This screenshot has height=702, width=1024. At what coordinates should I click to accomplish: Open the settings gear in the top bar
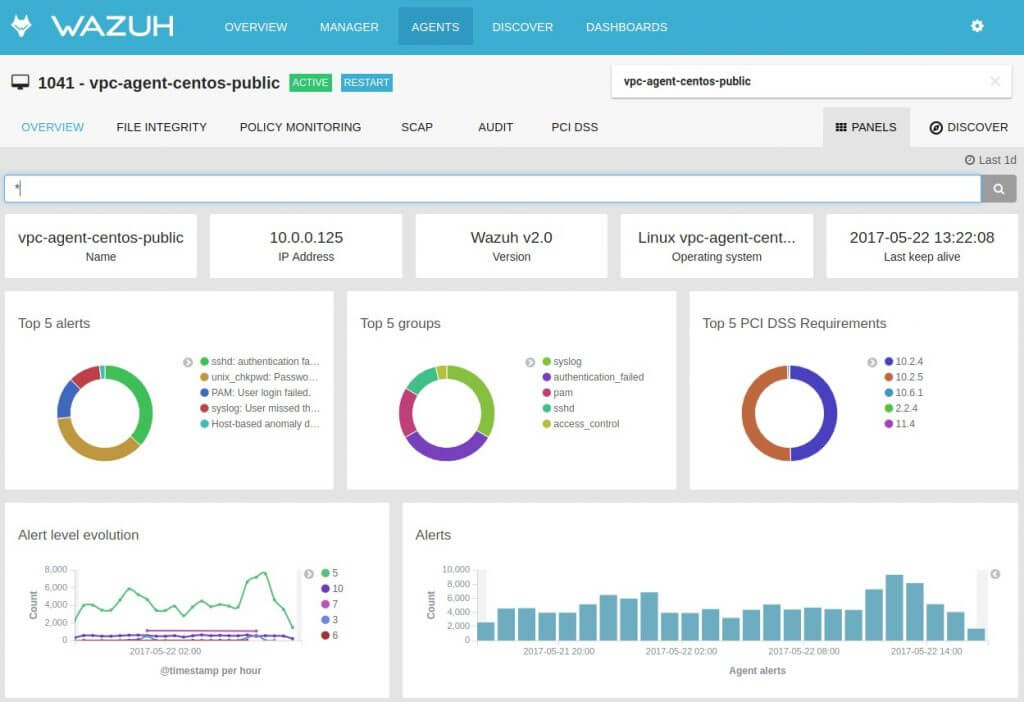tap(977, 26)
